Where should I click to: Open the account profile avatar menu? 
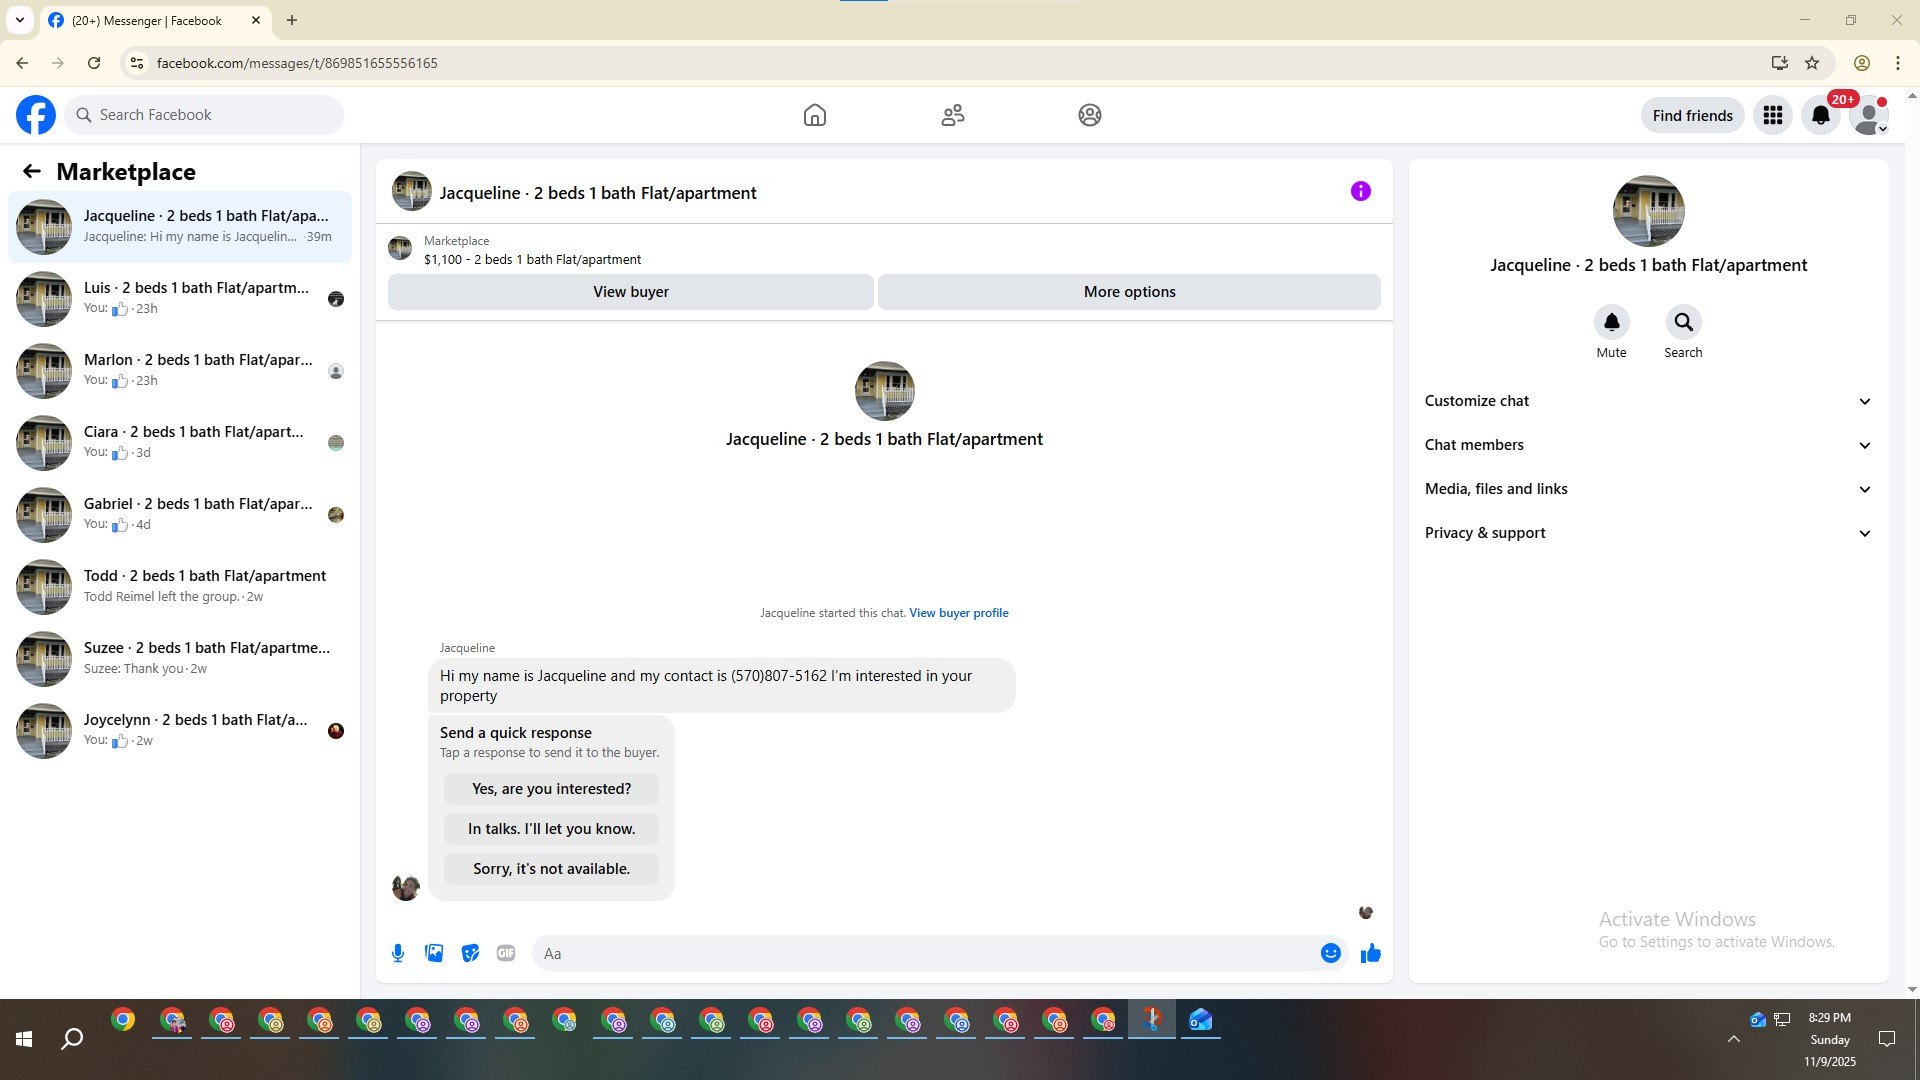click(x=1868, y=115)
